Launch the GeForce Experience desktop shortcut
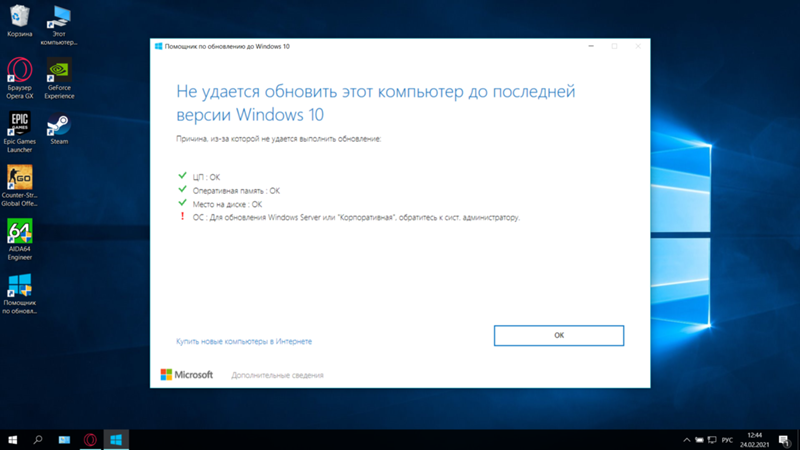The width and height of the screenshot is (800, 450). pos(59,78)
